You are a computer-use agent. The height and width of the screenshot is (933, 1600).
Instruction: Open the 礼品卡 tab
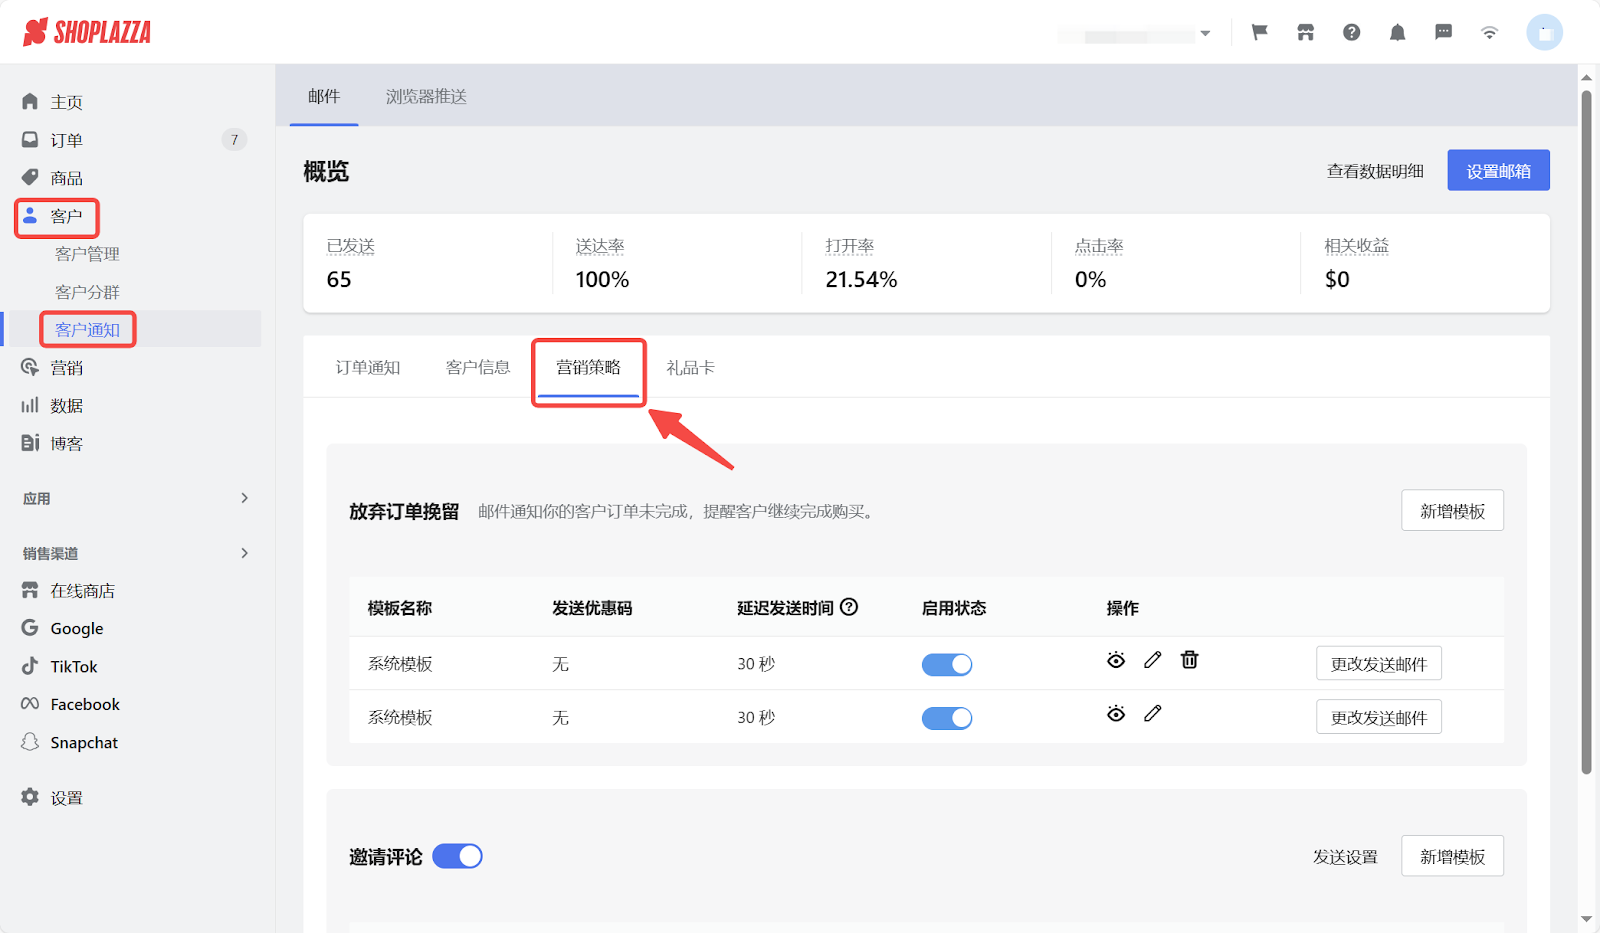[x=690, y=367]
